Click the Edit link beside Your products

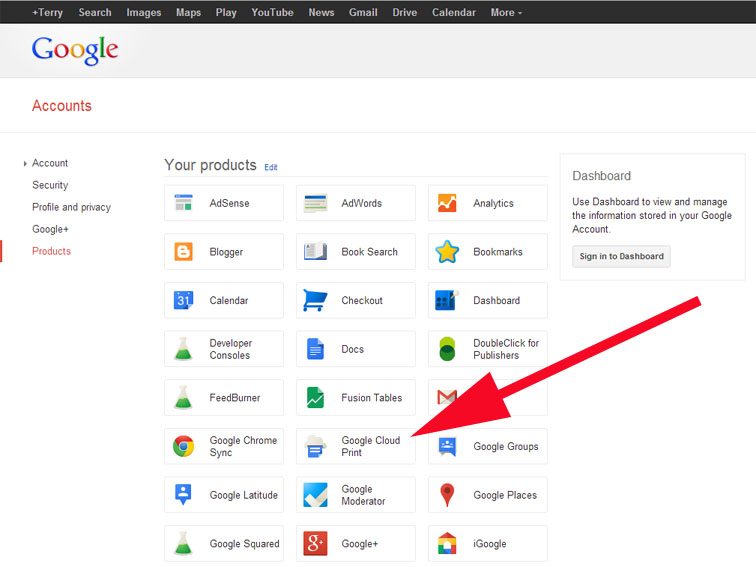tap(270, 167)
